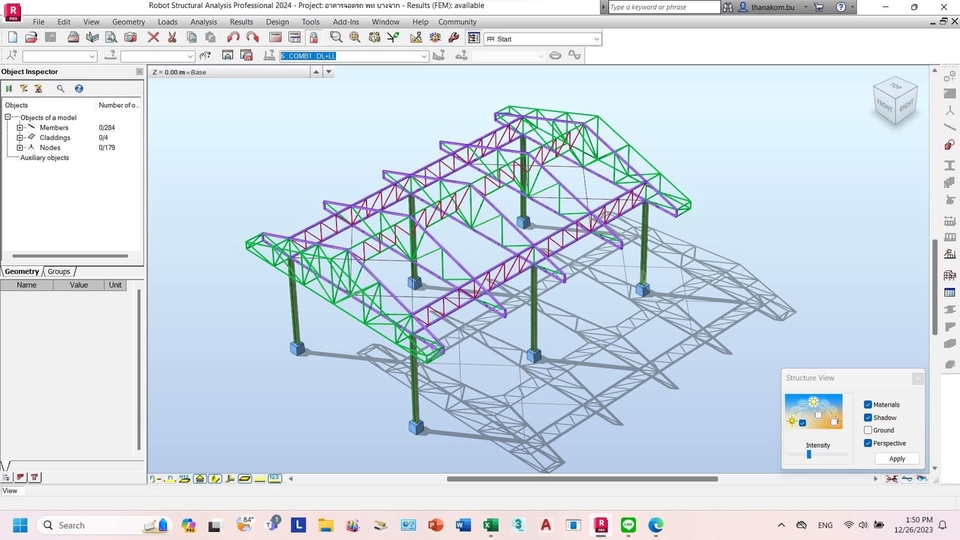Uncheck the Materials checkbox
Image resolution: width=960 pixels, height=540 pixels.
coord(868,405)
